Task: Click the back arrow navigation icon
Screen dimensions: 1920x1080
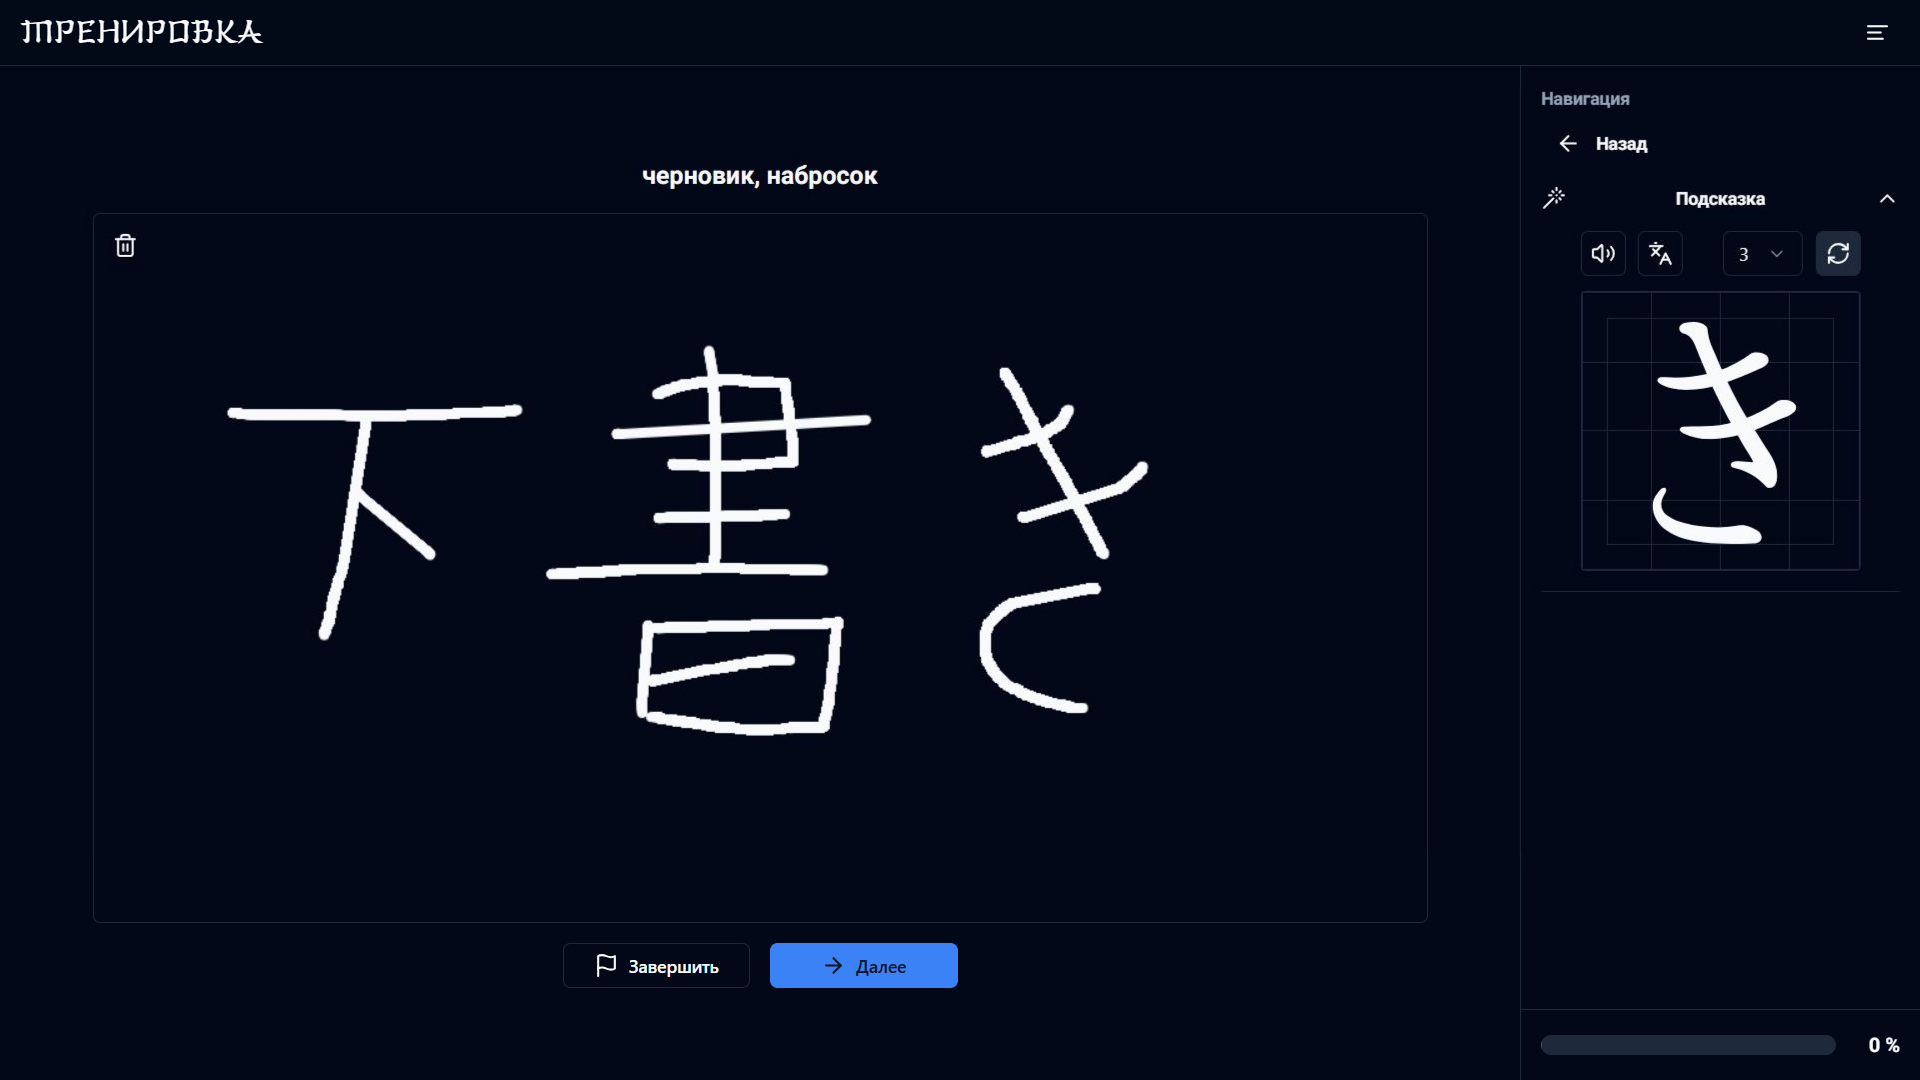Action: pyautogui.click(x=1567, y=143)
